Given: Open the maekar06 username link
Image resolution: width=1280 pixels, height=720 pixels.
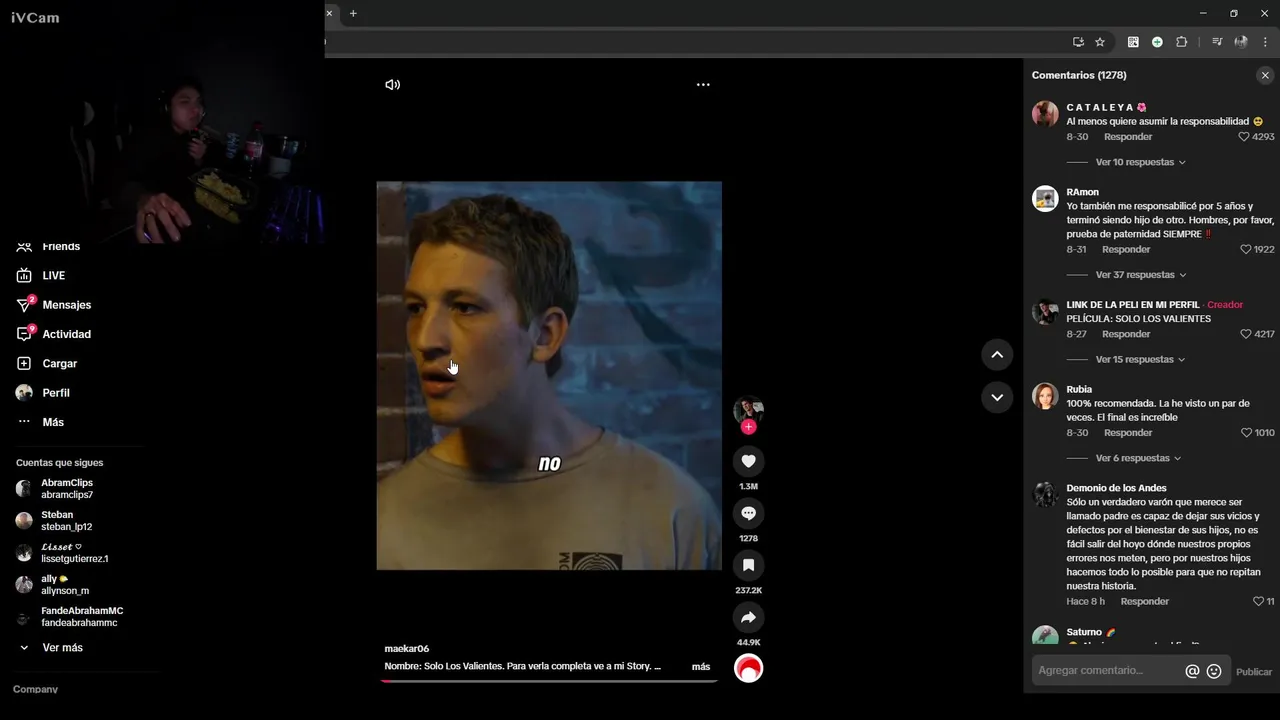Looking at the screenshot, I should 407,649.
